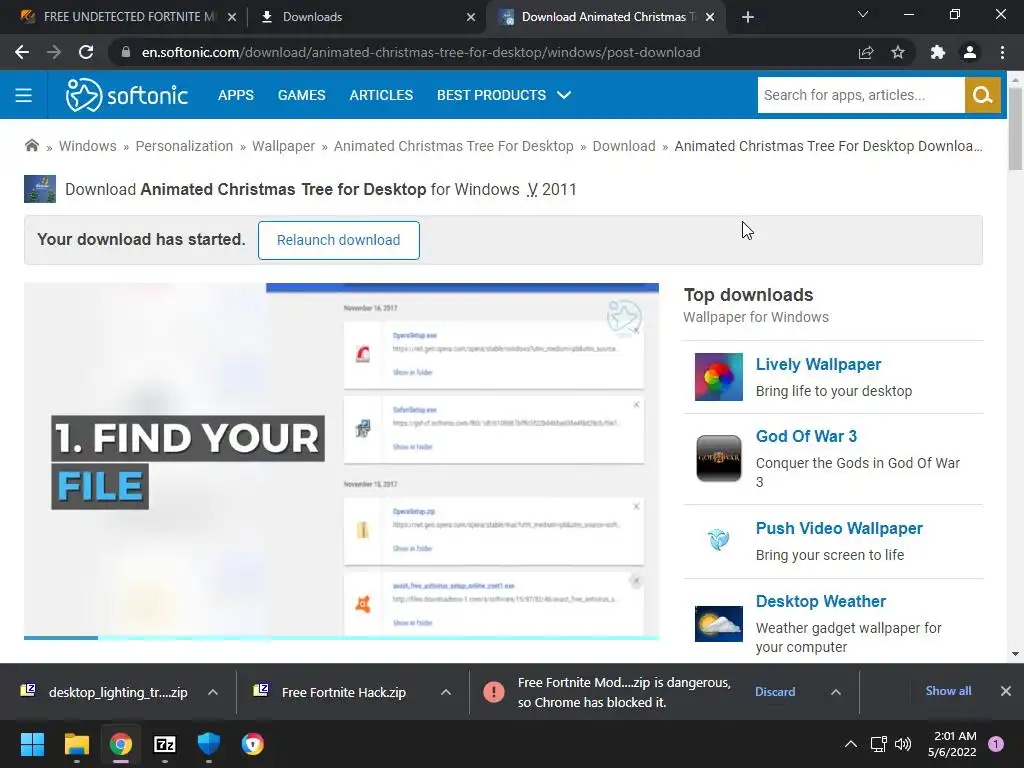The width and height of the screenshot is (1024, 768).
Task: Click the orange search magnifier button
Action: coord(982,95)
